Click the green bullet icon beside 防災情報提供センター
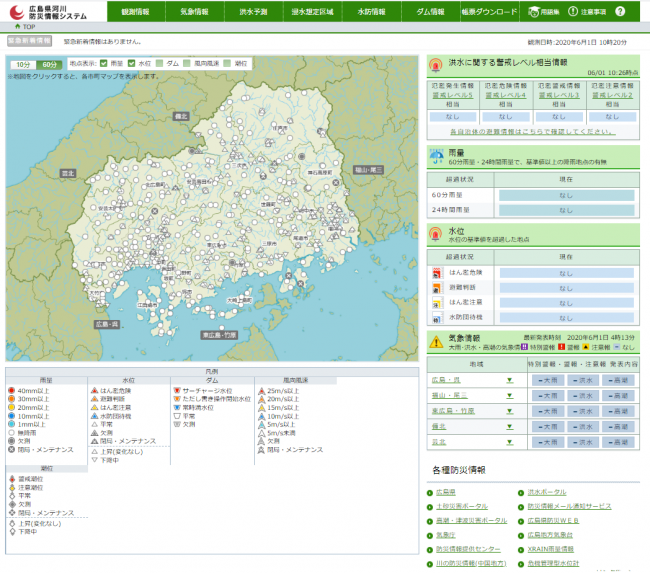This screenshot has height=573, width=650. (x=430, y=550)
